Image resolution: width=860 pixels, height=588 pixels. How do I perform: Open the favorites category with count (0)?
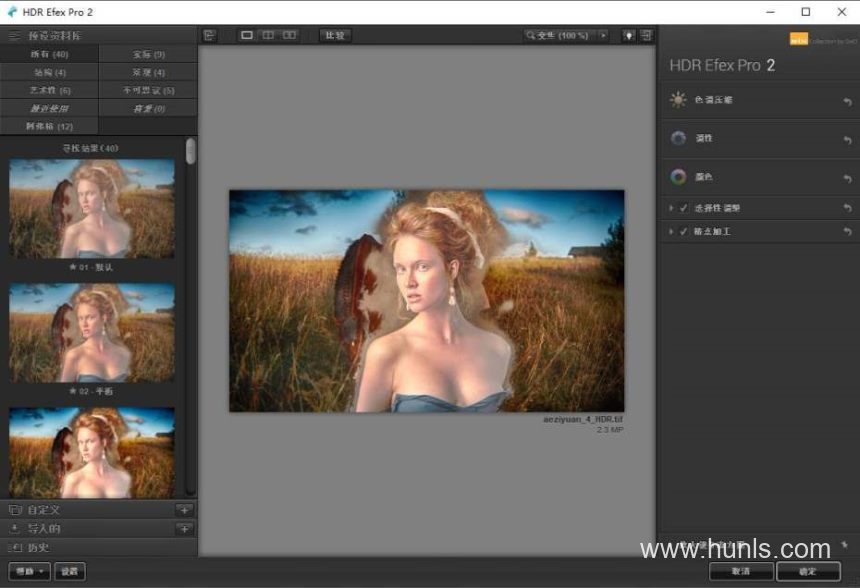(149, 108)
